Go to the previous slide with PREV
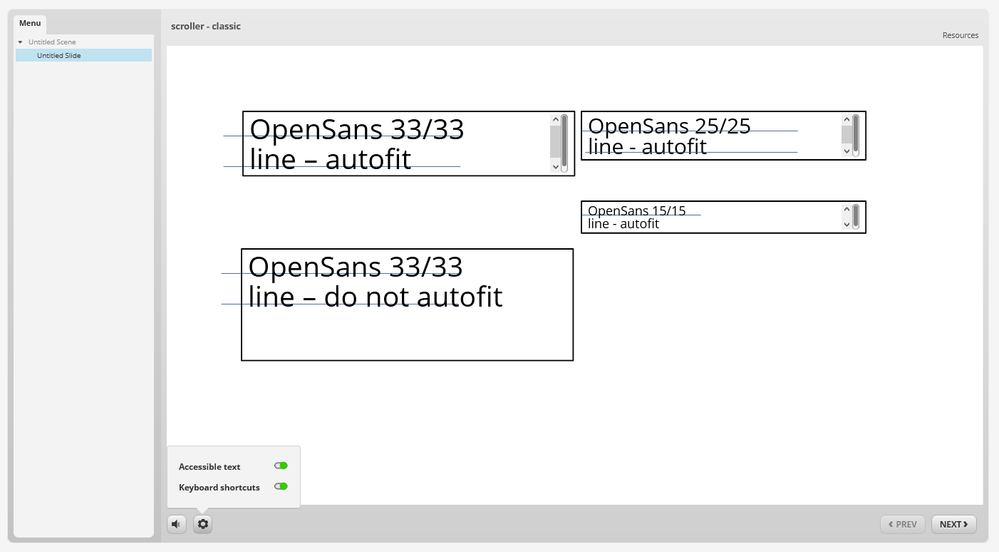The height and width of the screenshot is (552, 999). click(903, 524)
